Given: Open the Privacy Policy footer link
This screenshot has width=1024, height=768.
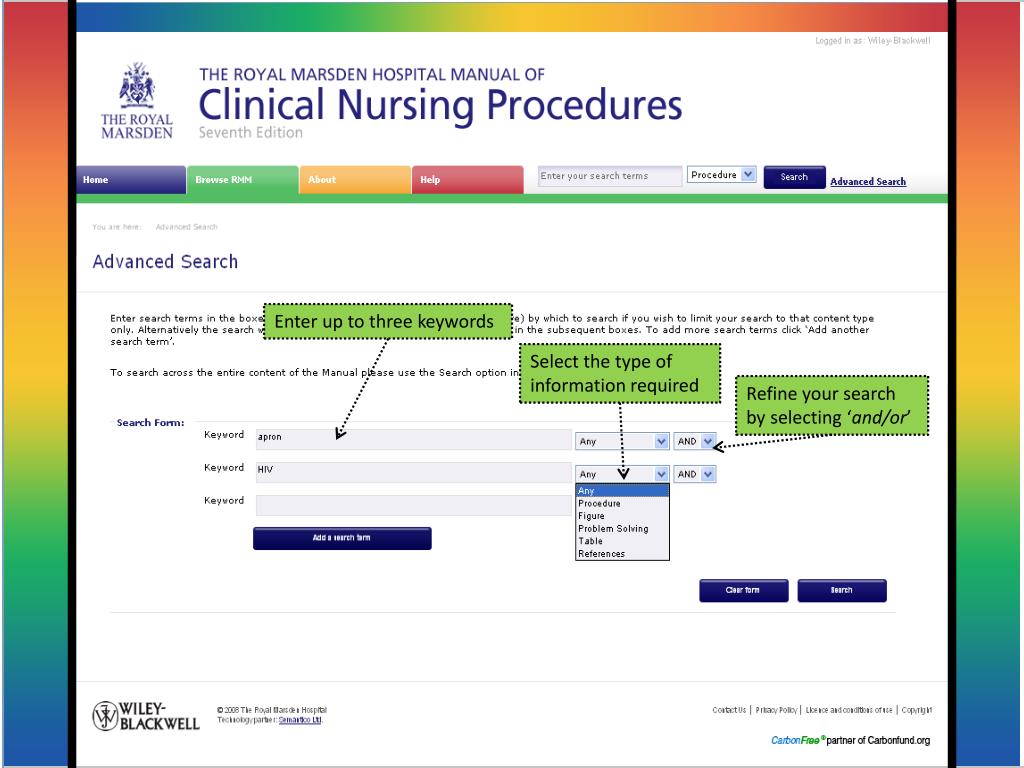Looking at the screenshot, I should [x=776, y=710].
